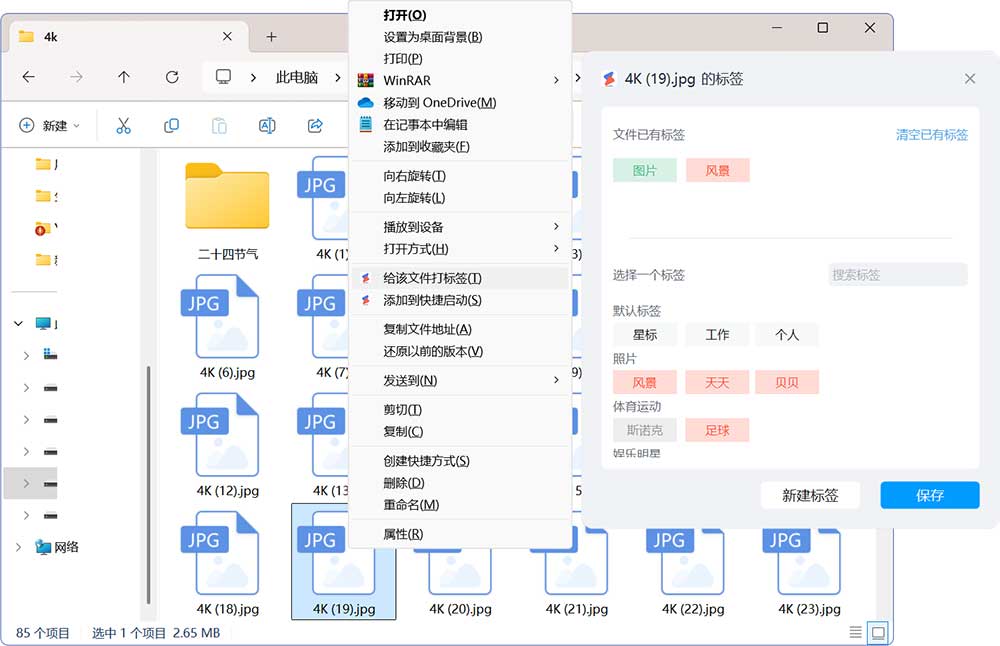1000x646 pixels.
Task: Click the up-one-level arrow icon
Action: (123, 77)
